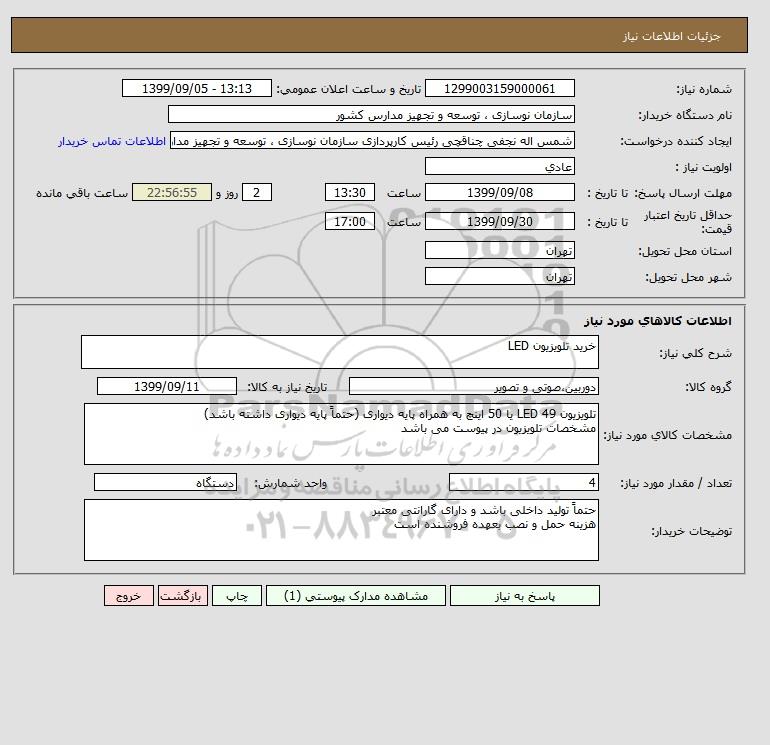
Task: Click remaining days field showing 2
Action: click(257, 193)
